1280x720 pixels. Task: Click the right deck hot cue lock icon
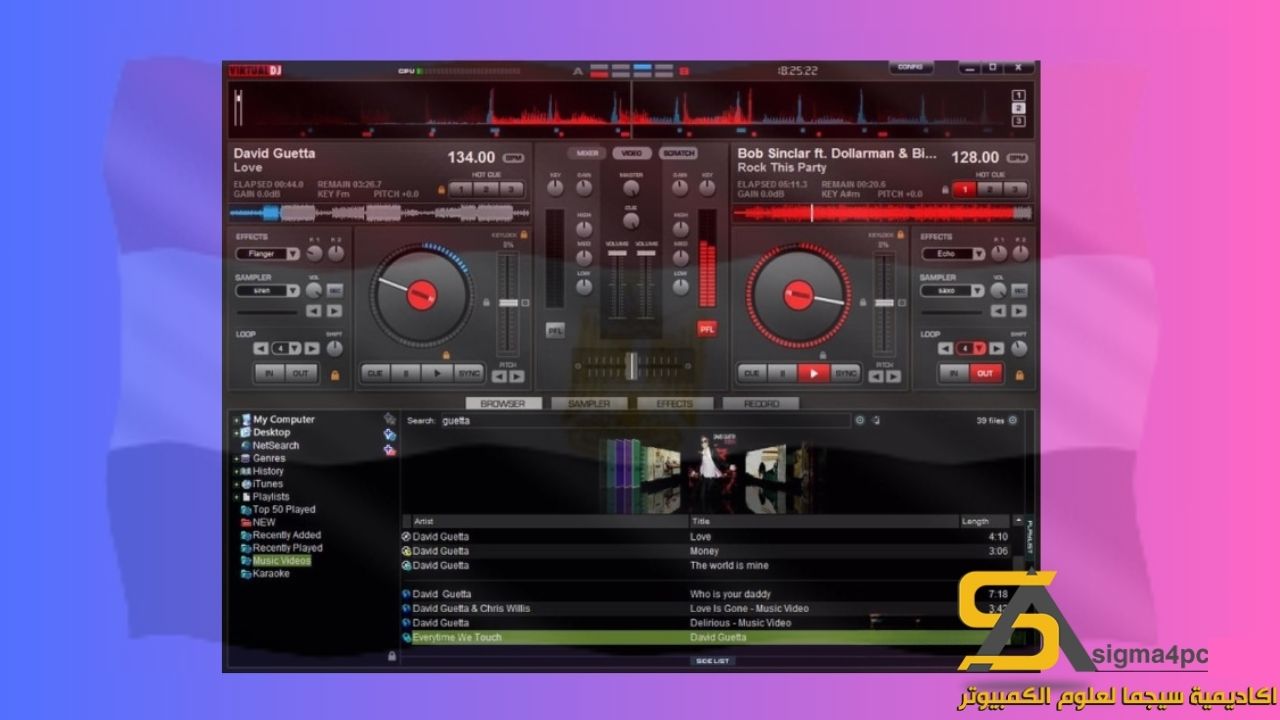tap(944, 190)
